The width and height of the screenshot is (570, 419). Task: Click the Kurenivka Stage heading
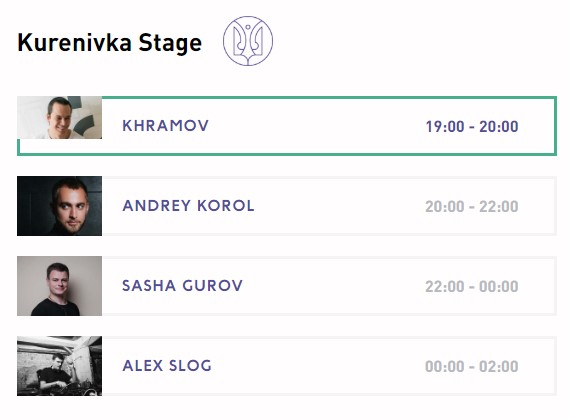[109, 43]
